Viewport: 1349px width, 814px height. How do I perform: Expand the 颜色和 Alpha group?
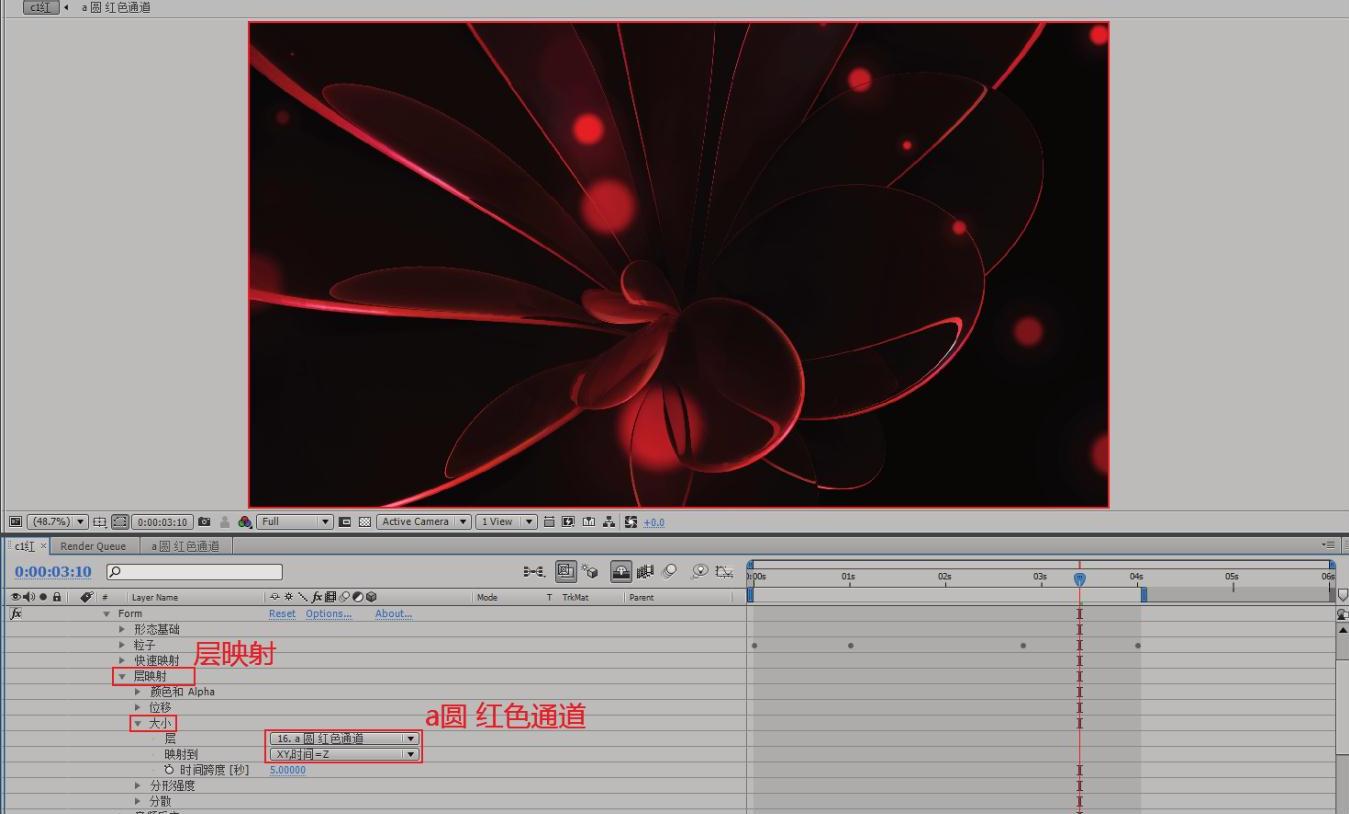(138, 691)
